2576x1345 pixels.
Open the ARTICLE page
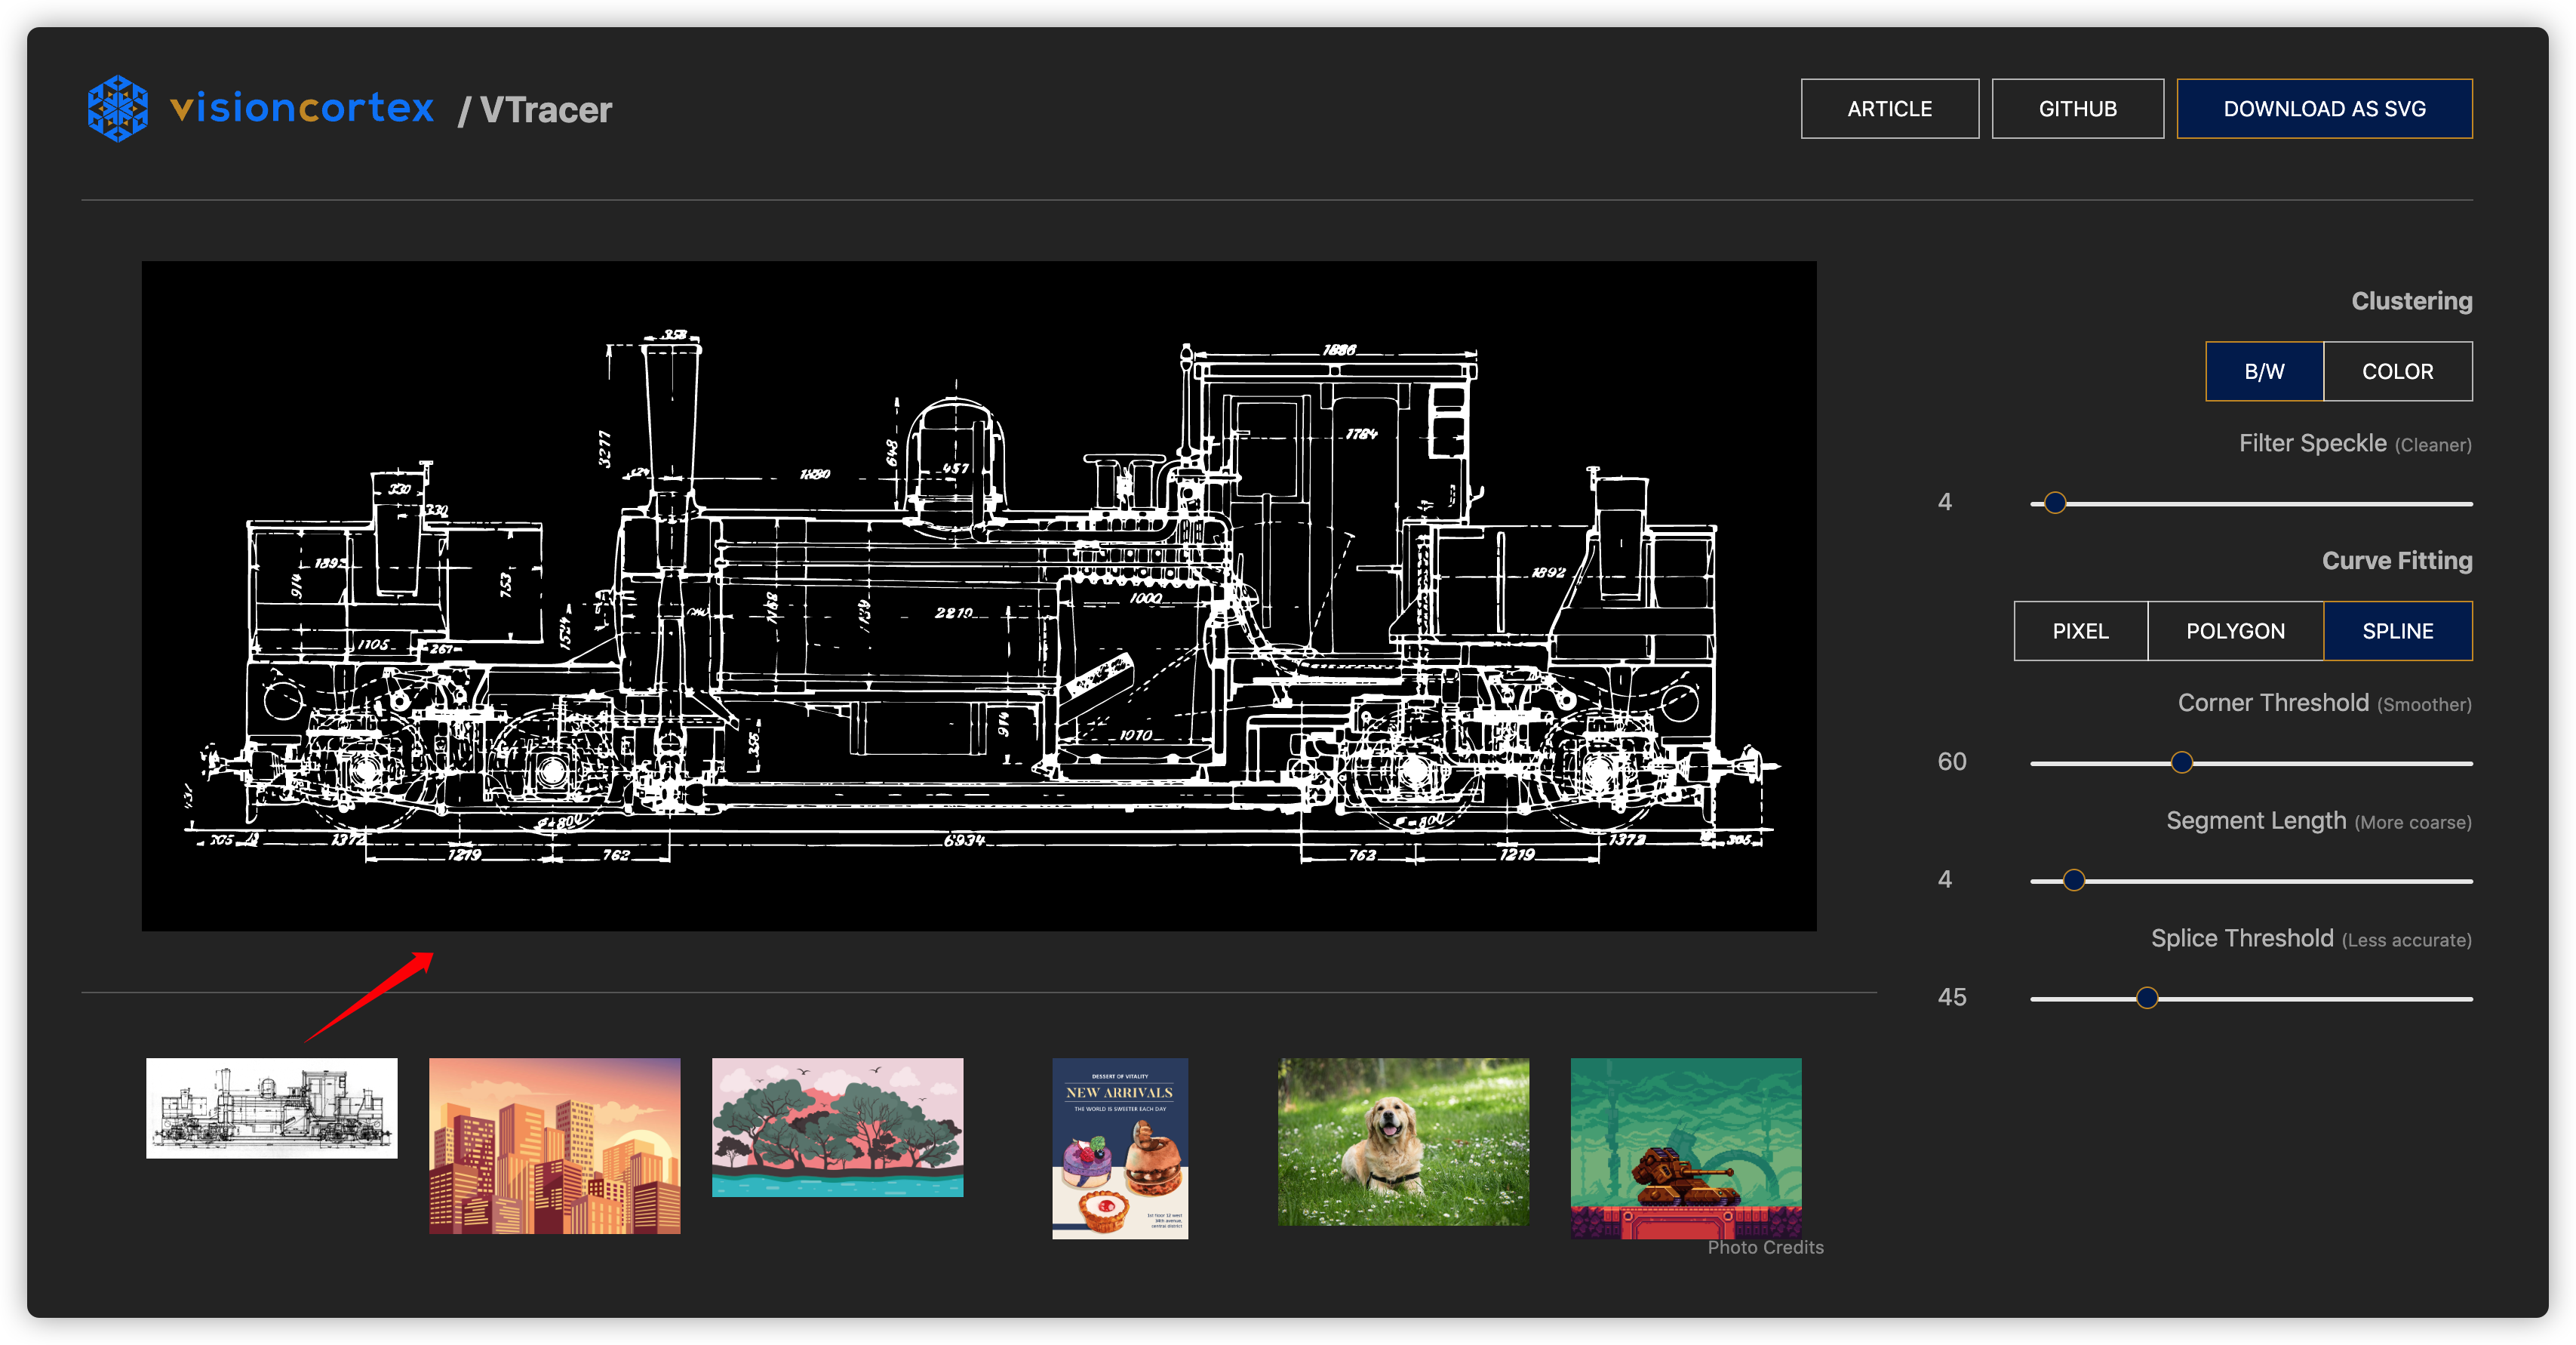(x=1889, y=109)
